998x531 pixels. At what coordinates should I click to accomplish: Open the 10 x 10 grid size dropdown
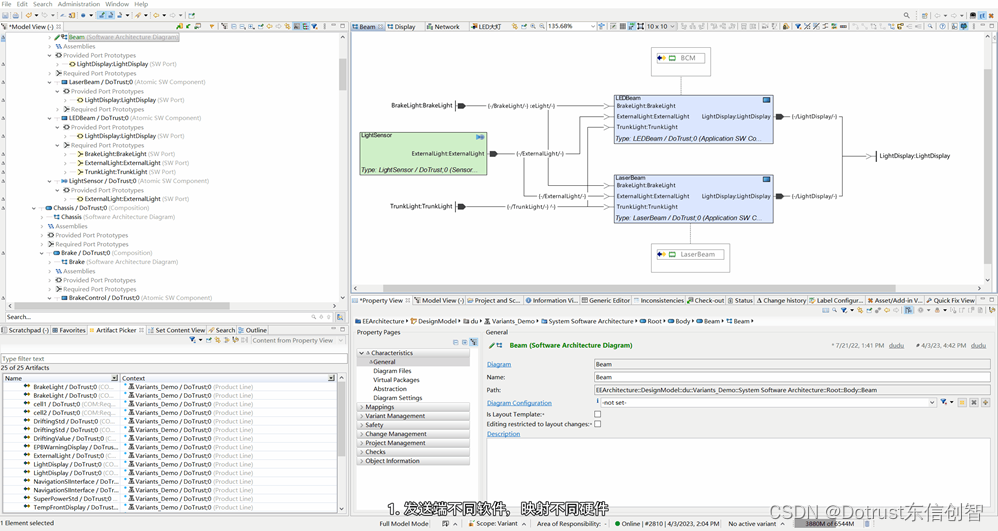pos(672,27)
